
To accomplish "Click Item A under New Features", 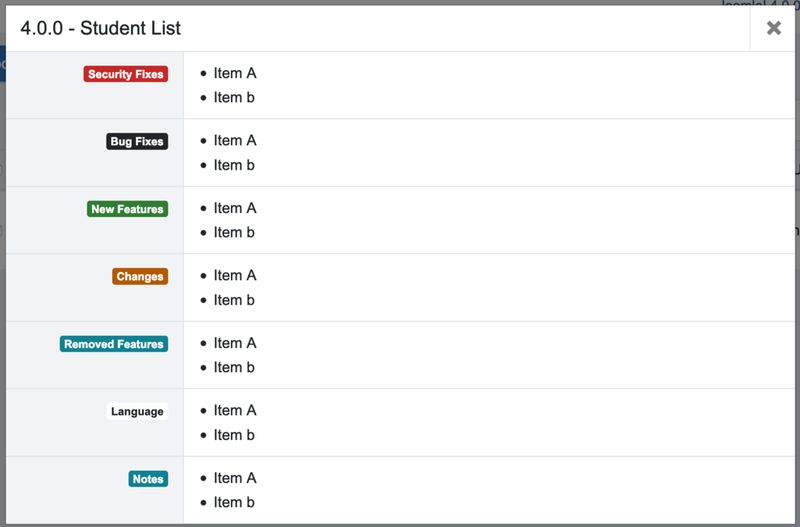I will pos(235,208).
